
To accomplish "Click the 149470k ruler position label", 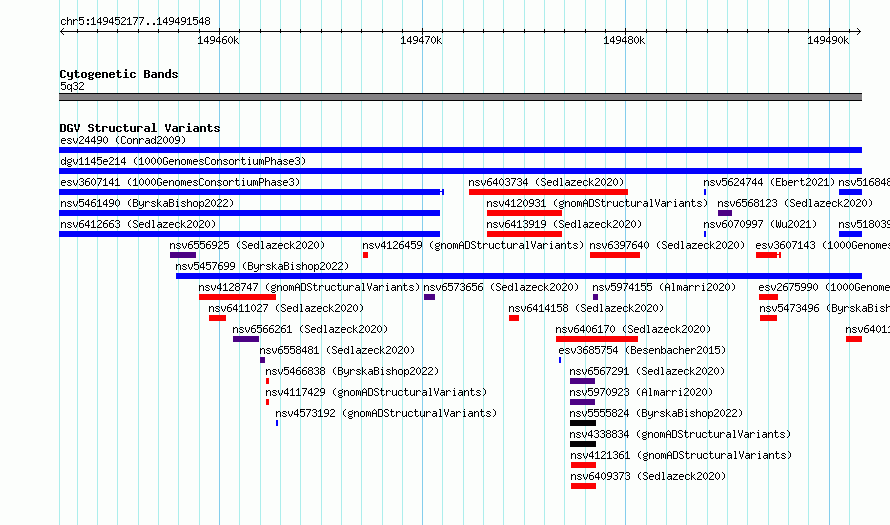I will pos(421,40).
